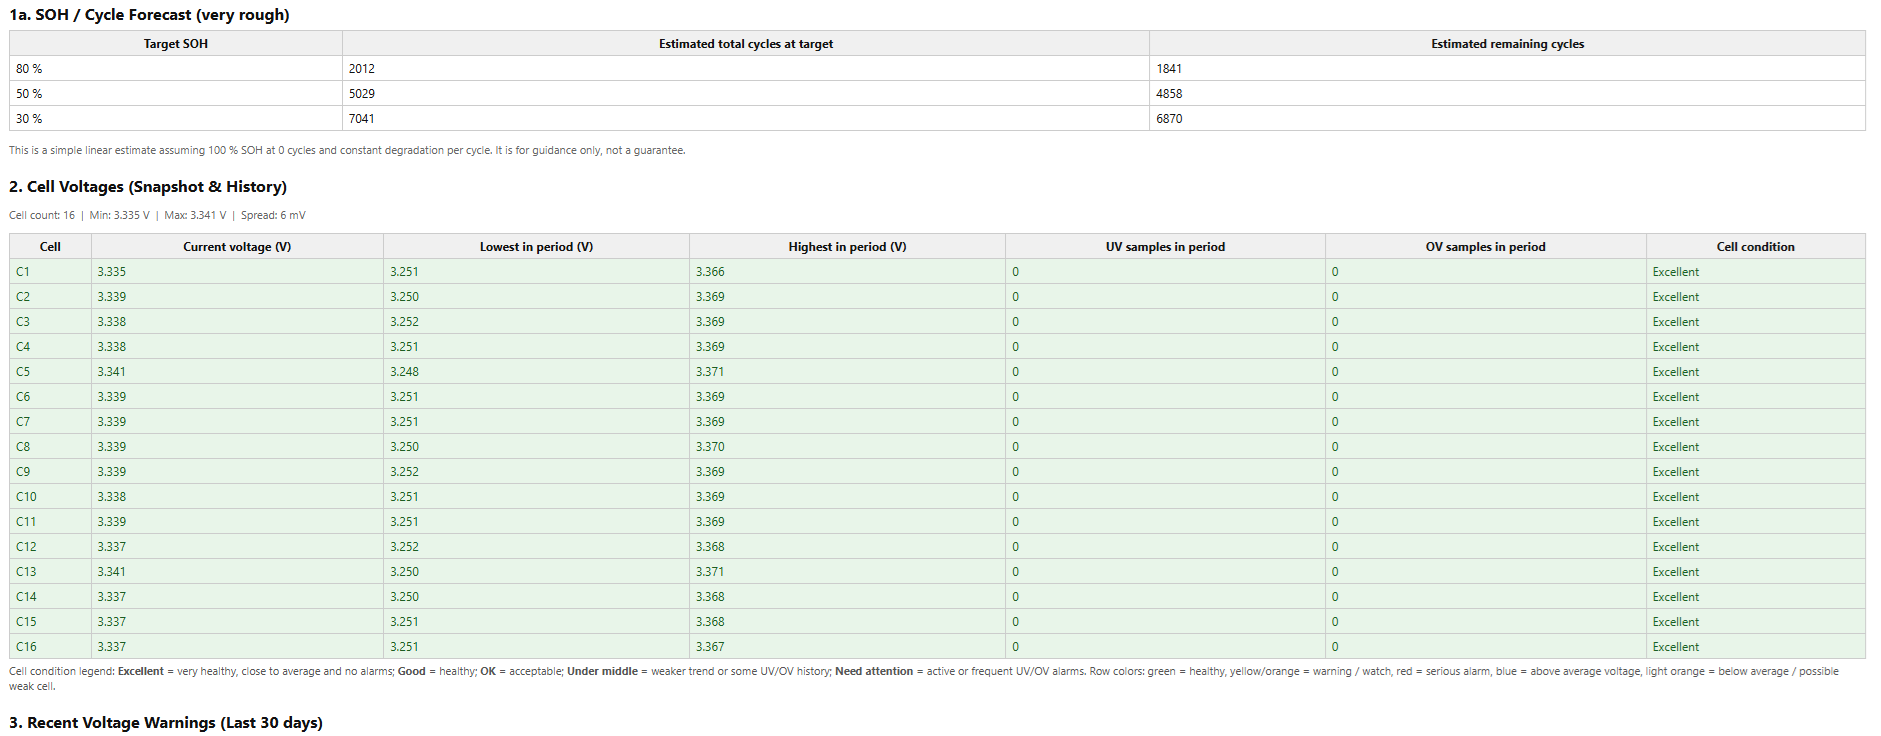Click the "Current voltage (V)" header
1881x736 pixels.
[x=237, y=247]
